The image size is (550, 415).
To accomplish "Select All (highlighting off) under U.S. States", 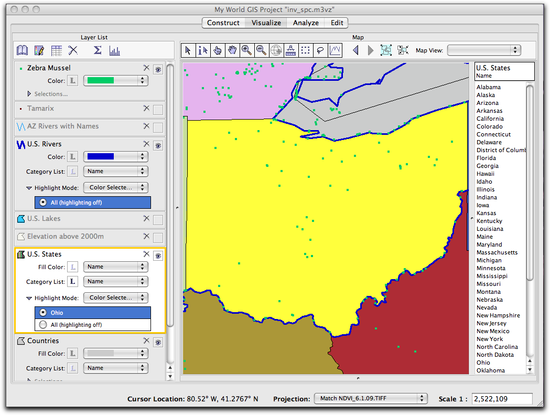I will (93, 325).
